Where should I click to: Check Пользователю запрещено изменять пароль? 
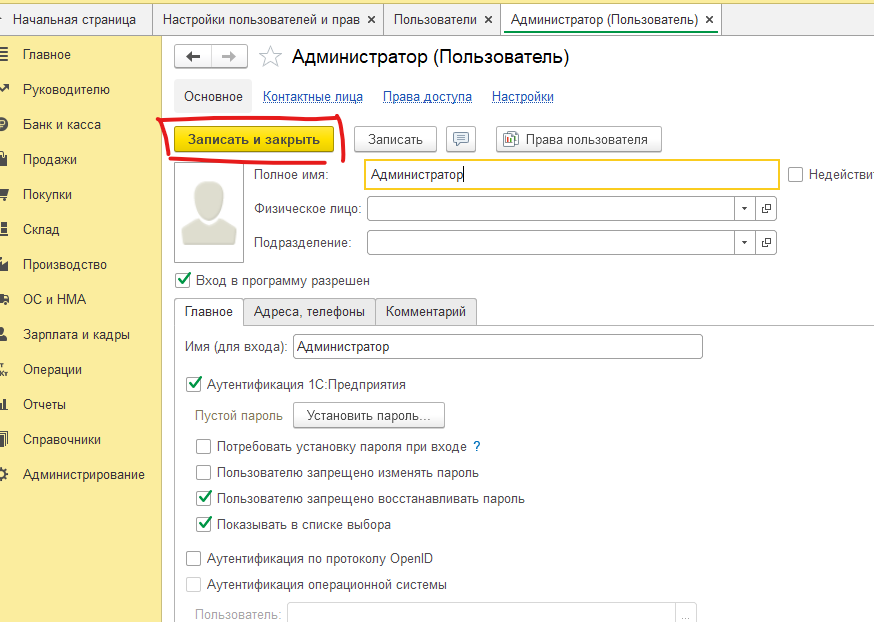pyautogui.click(x=203, y=473)
